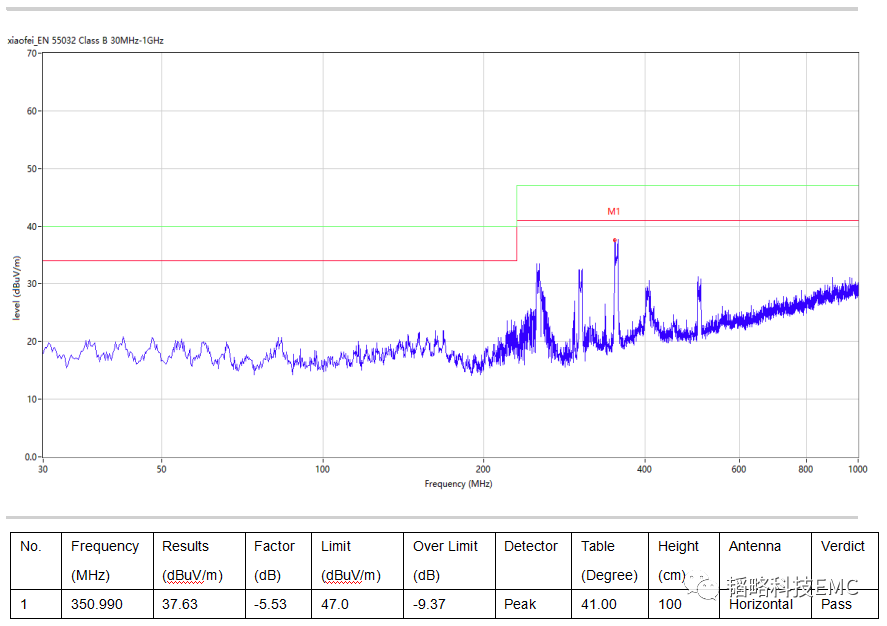This screenshot has width=887, height=626.
Task: Click the chart title xiaofei_EN 55032 Class B
Action: (x=85, y=41)
